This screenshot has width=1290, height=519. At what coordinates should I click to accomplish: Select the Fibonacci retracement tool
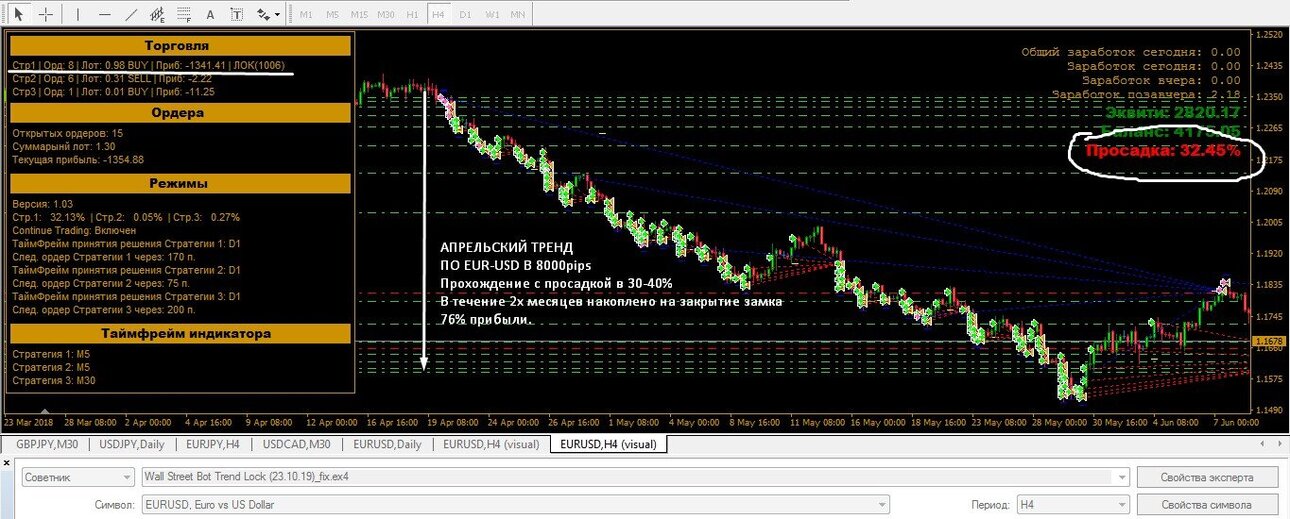click(x=183, y=15)
